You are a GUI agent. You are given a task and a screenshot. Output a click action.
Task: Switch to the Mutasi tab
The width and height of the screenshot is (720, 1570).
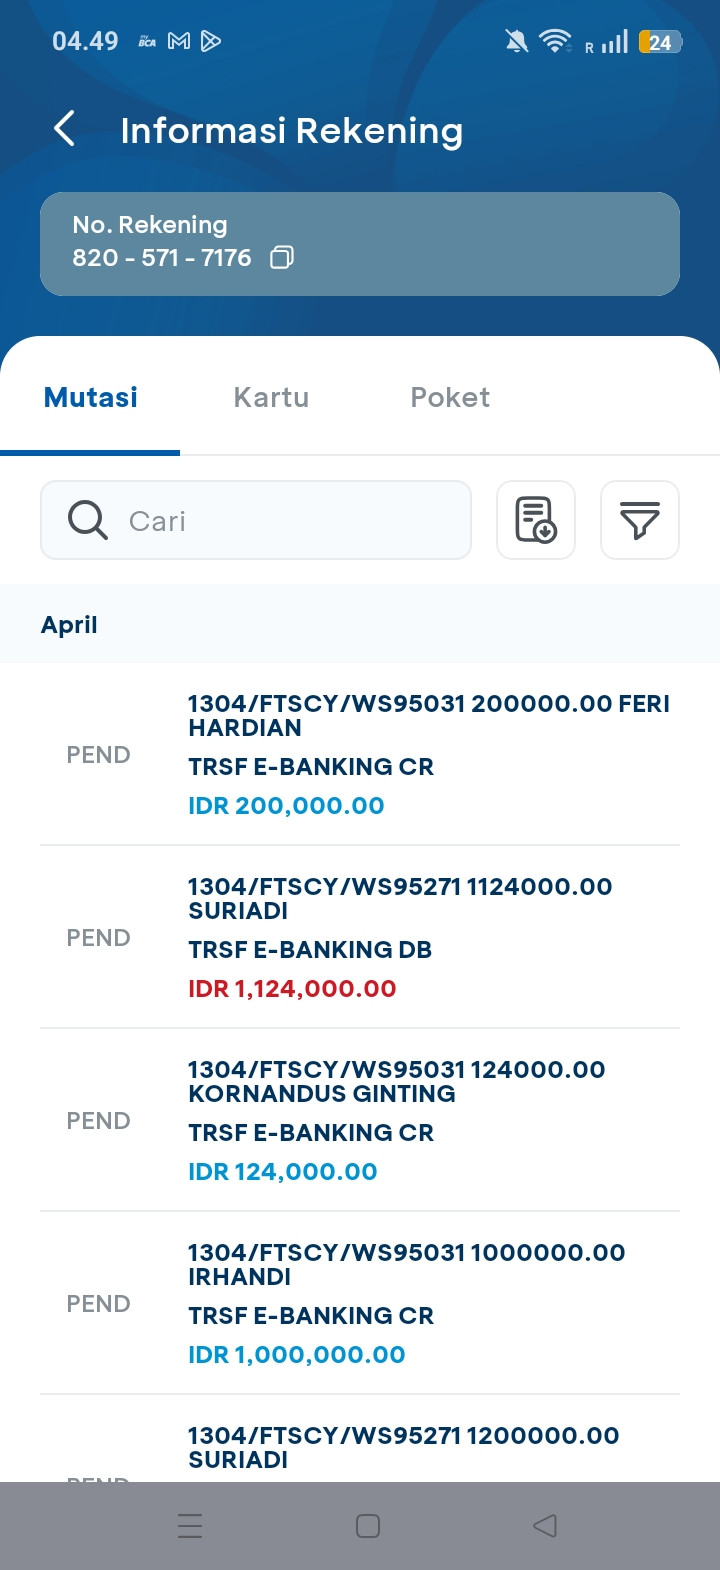91,398
